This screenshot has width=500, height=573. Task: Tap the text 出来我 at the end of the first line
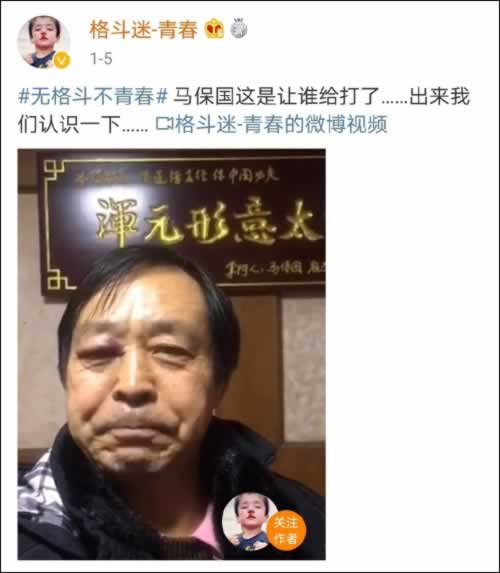point(439,97)
